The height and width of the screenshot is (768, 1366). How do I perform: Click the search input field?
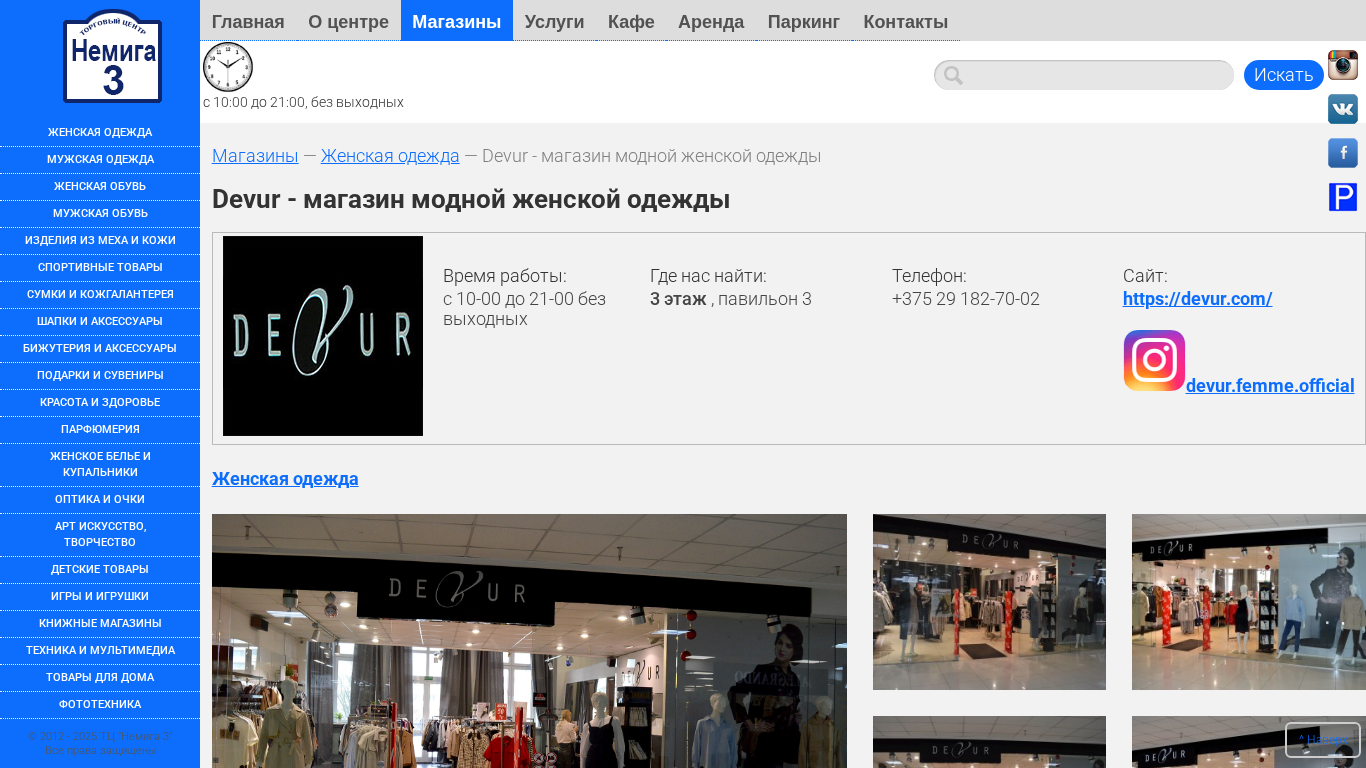[1084, 75]
